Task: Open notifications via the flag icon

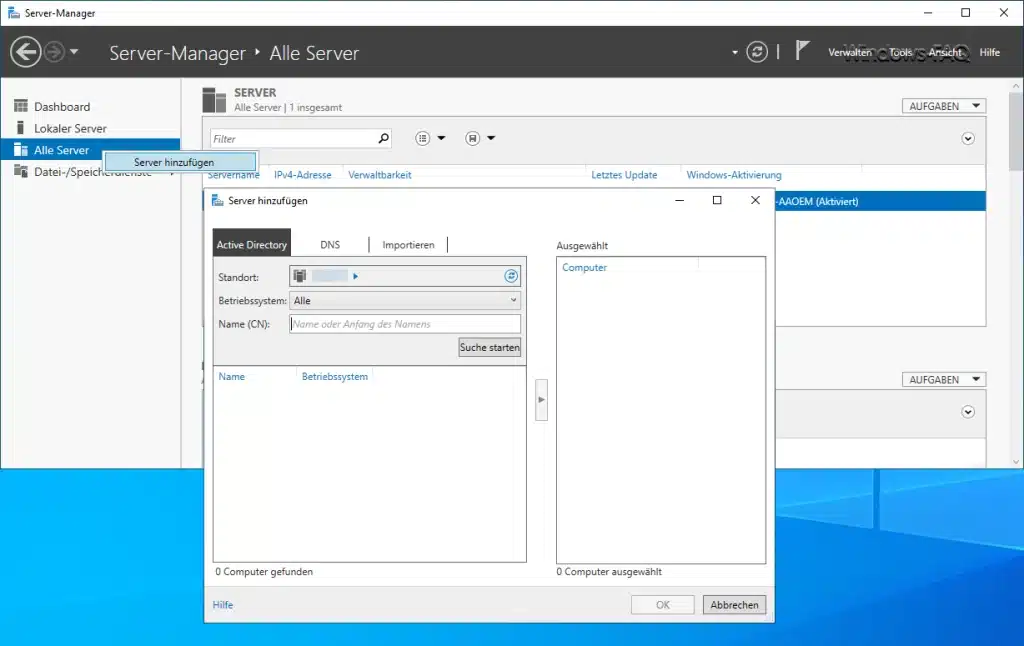Action: (800, 48)
